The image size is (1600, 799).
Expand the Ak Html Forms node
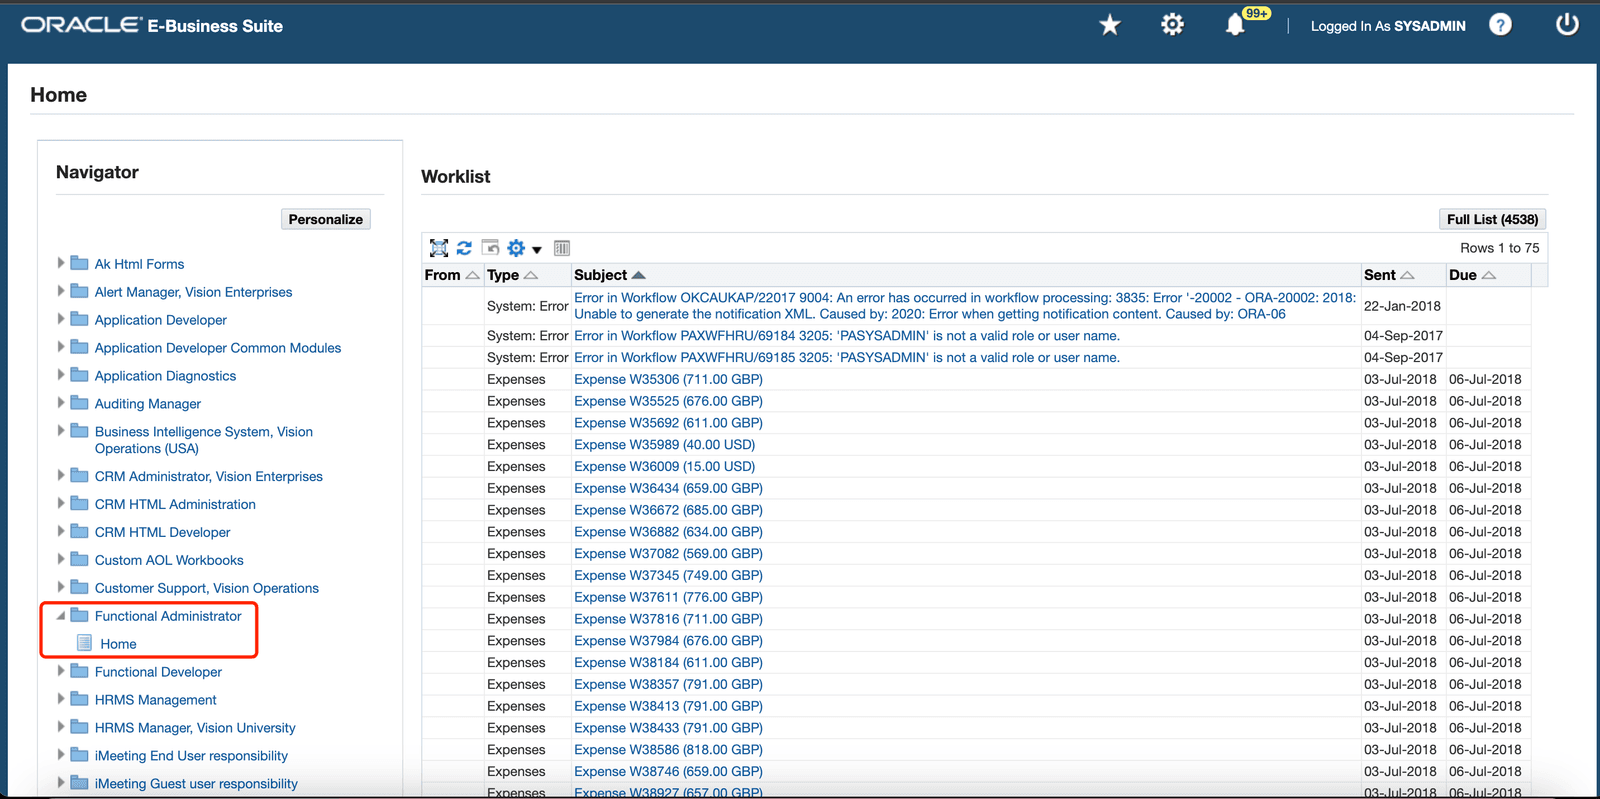click(61, 263)
